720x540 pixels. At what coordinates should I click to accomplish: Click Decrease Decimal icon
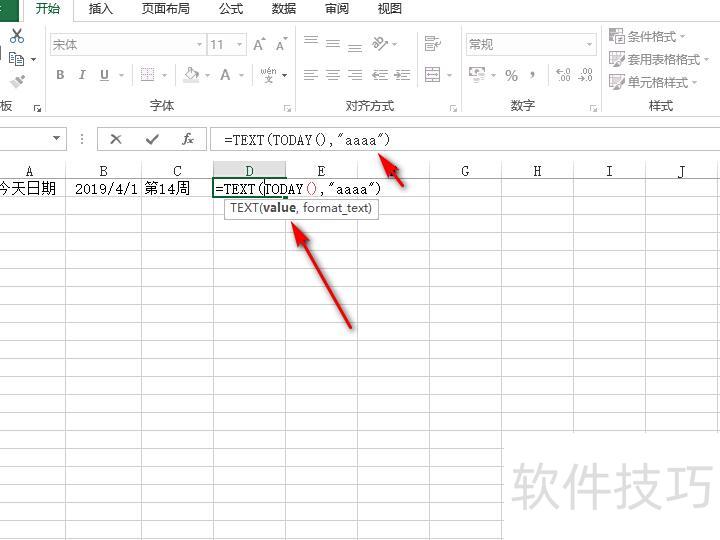585,74
